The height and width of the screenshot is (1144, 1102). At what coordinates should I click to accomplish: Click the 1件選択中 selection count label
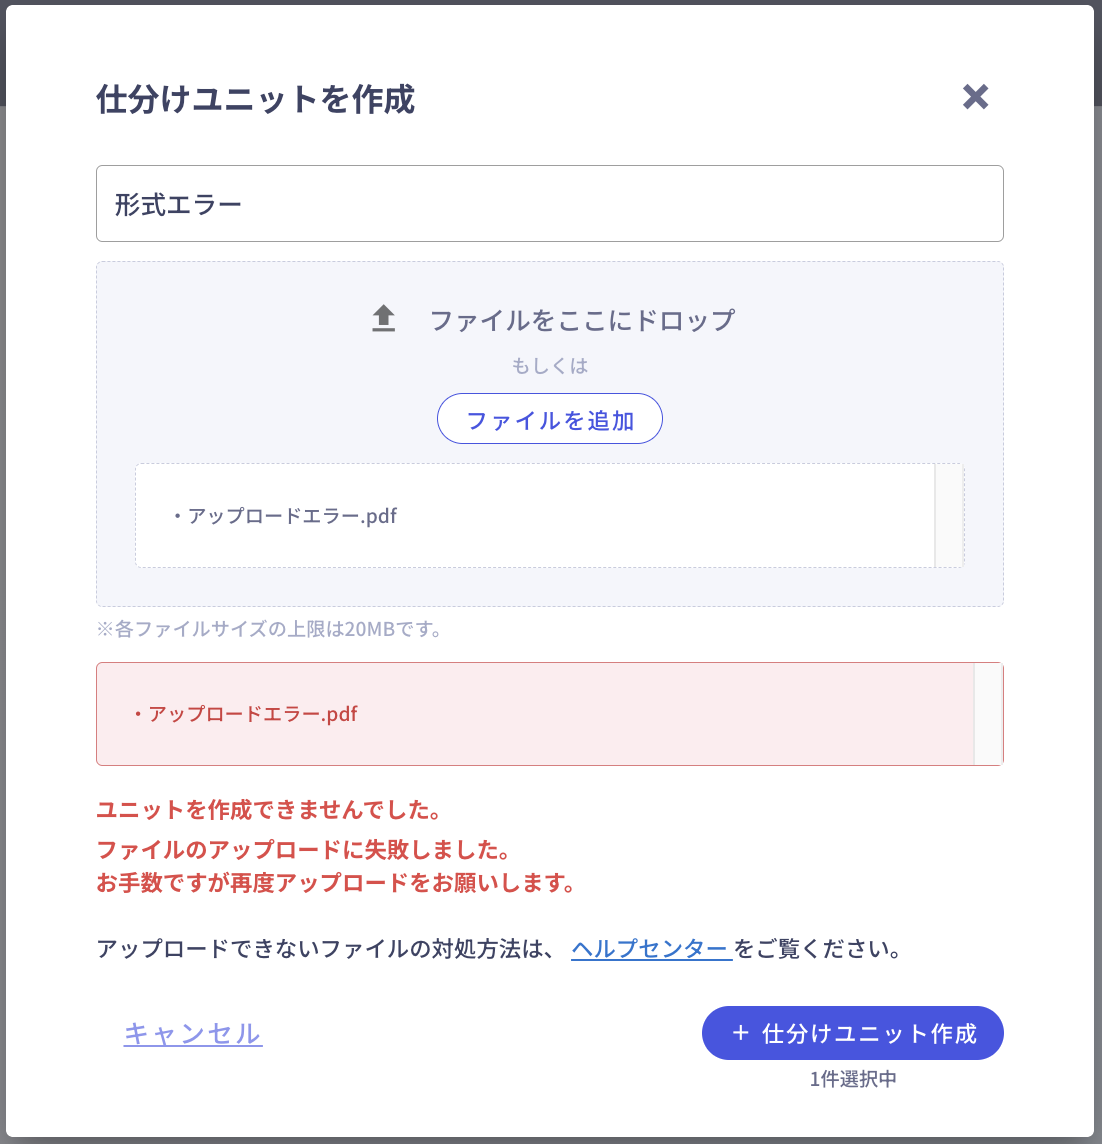click(853, 1079)
